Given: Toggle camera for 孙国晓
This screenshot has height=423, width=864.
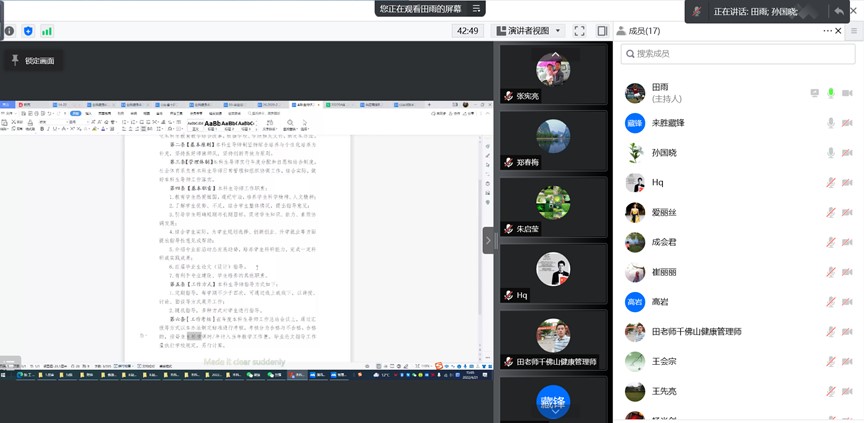Looking at the screenshot, I should tap(847, 153).
